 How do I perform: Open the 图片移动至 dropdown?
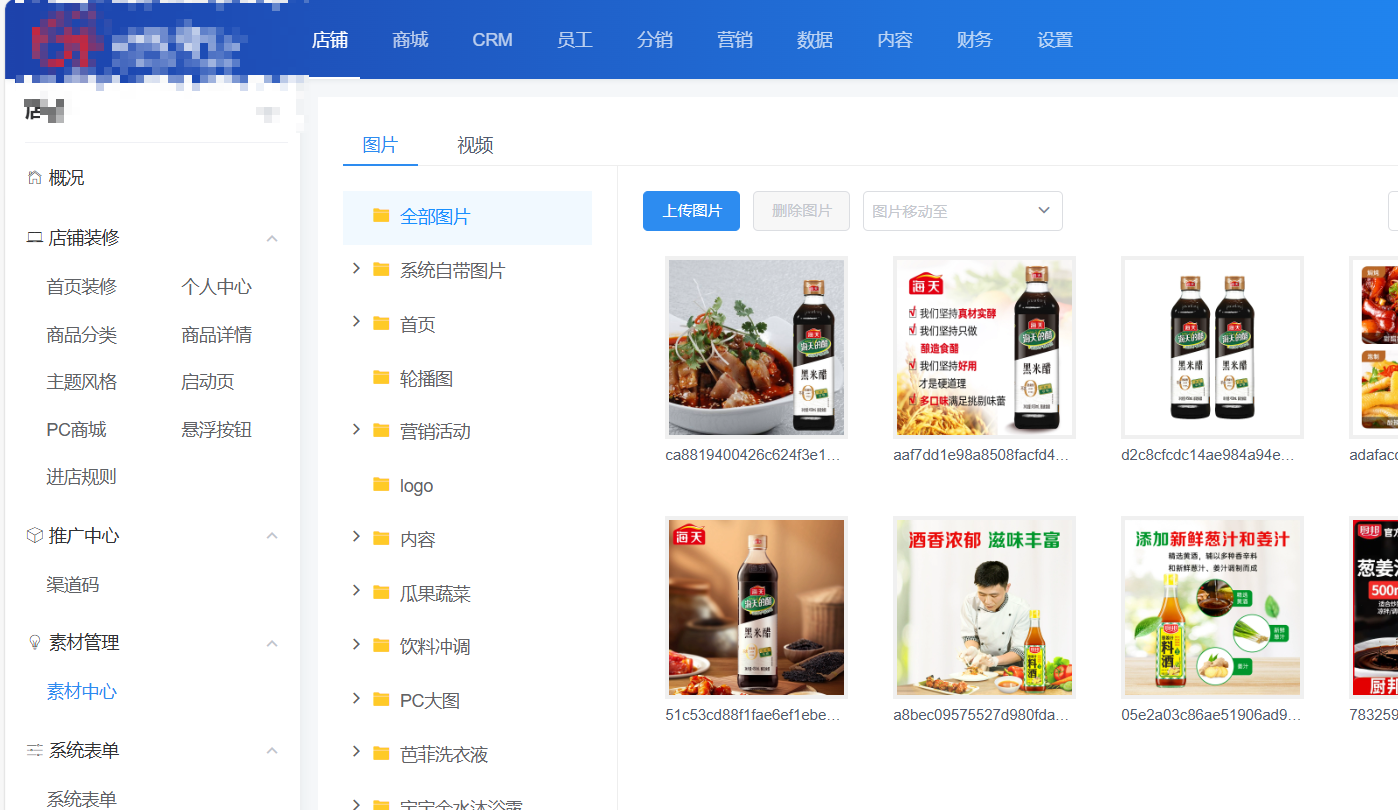(963, 211)
